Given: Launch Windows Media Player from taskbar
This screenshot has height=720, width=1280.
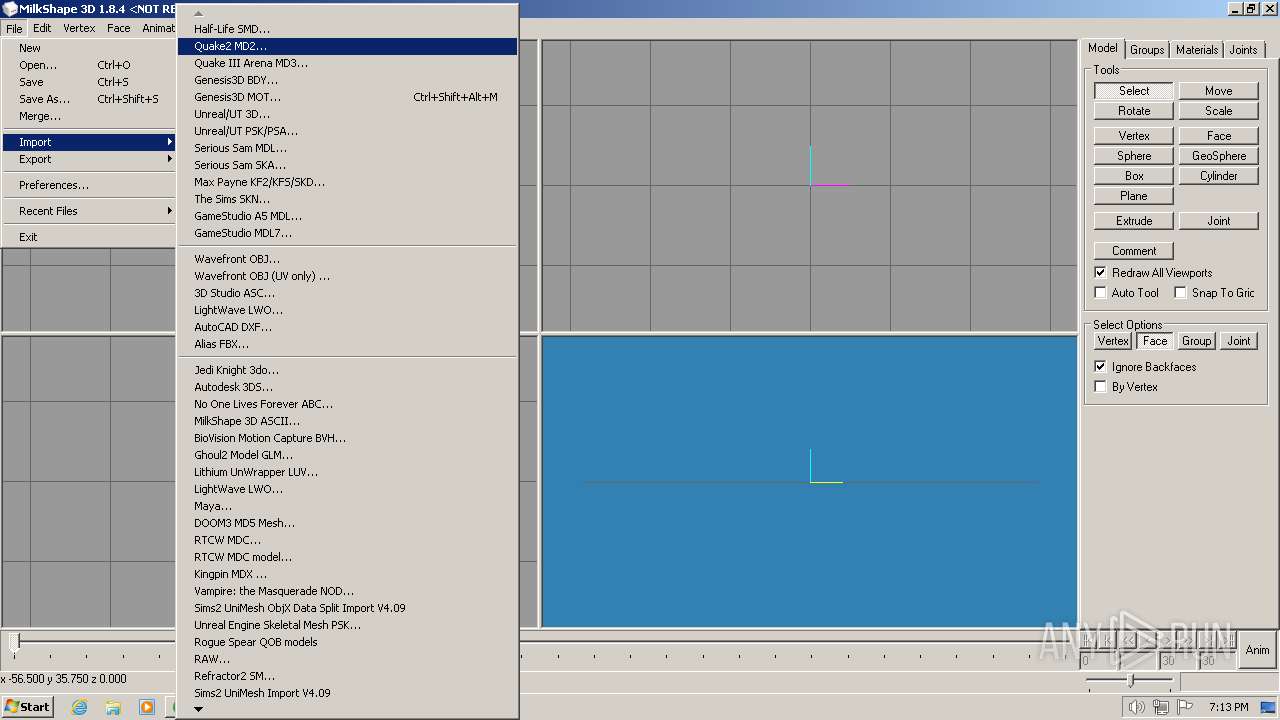Looking at the screenshot, I should tap(147, 707).
